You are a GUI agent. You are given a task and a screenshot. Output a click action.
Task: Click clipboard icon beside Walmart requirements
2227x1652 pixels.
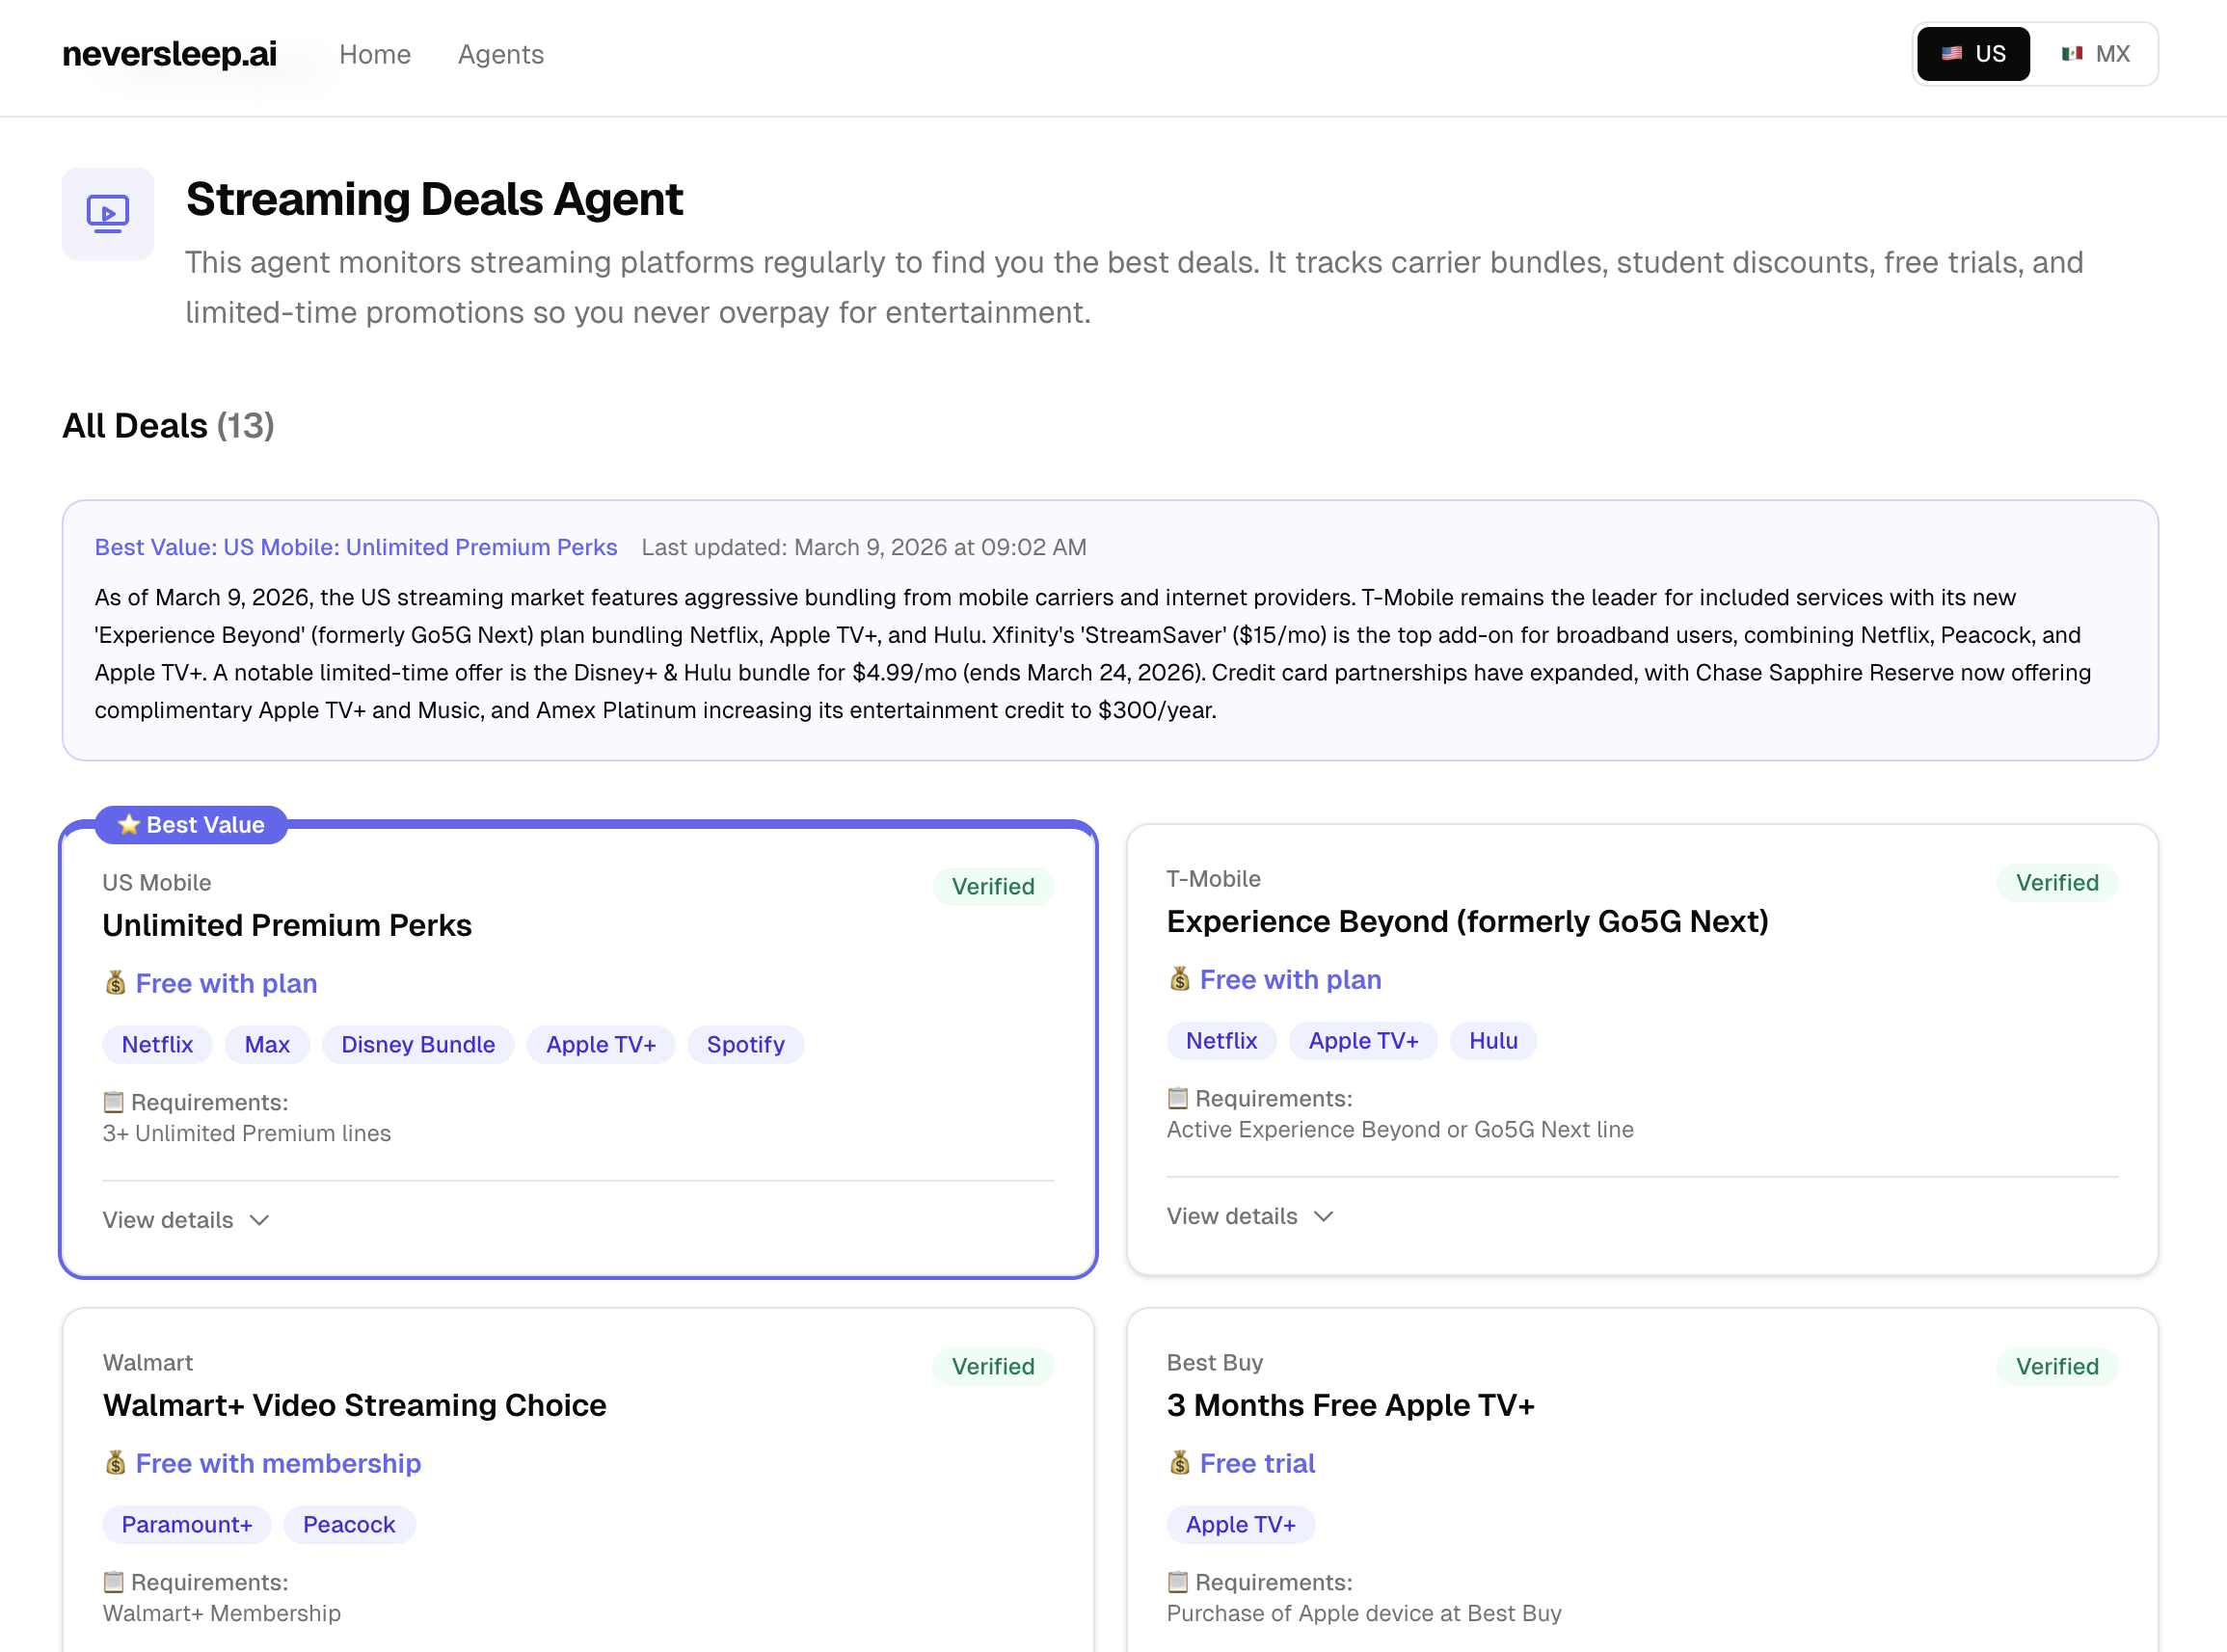[x=114, y=1582]
